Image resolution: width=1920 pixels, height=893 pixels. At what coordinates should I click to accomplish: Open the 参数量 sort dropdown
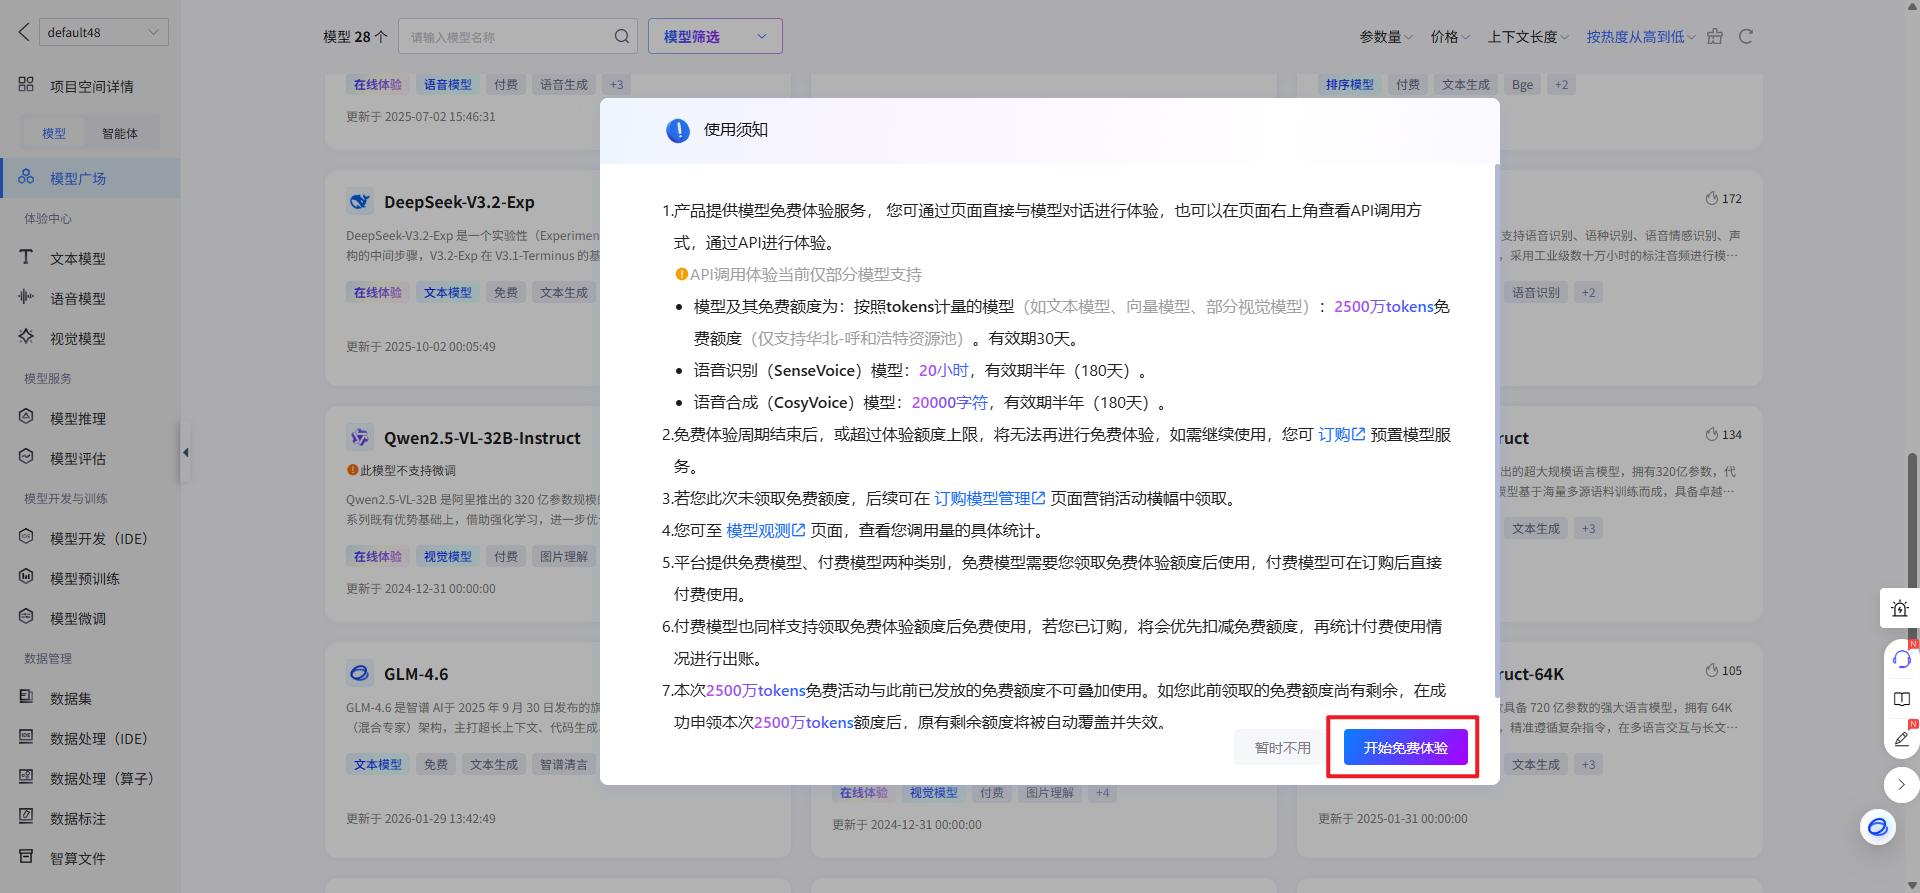[1386, 37]
